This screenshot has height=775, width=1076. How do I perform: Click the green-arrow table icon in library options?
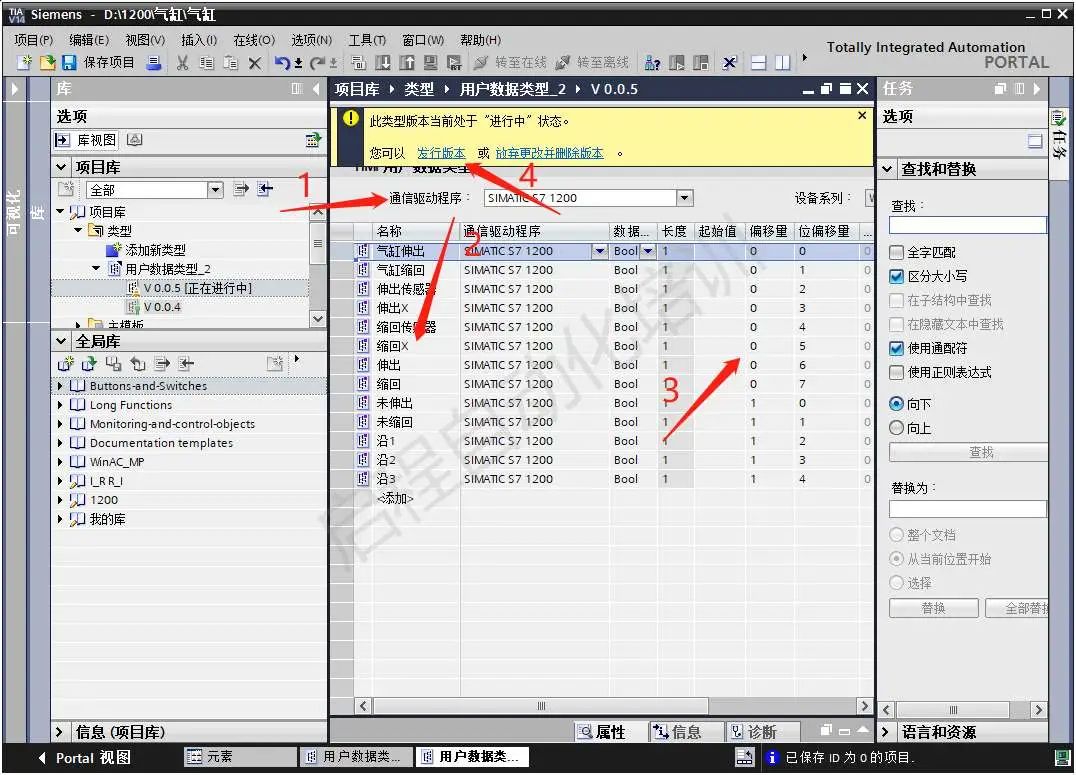click(313, 140)
